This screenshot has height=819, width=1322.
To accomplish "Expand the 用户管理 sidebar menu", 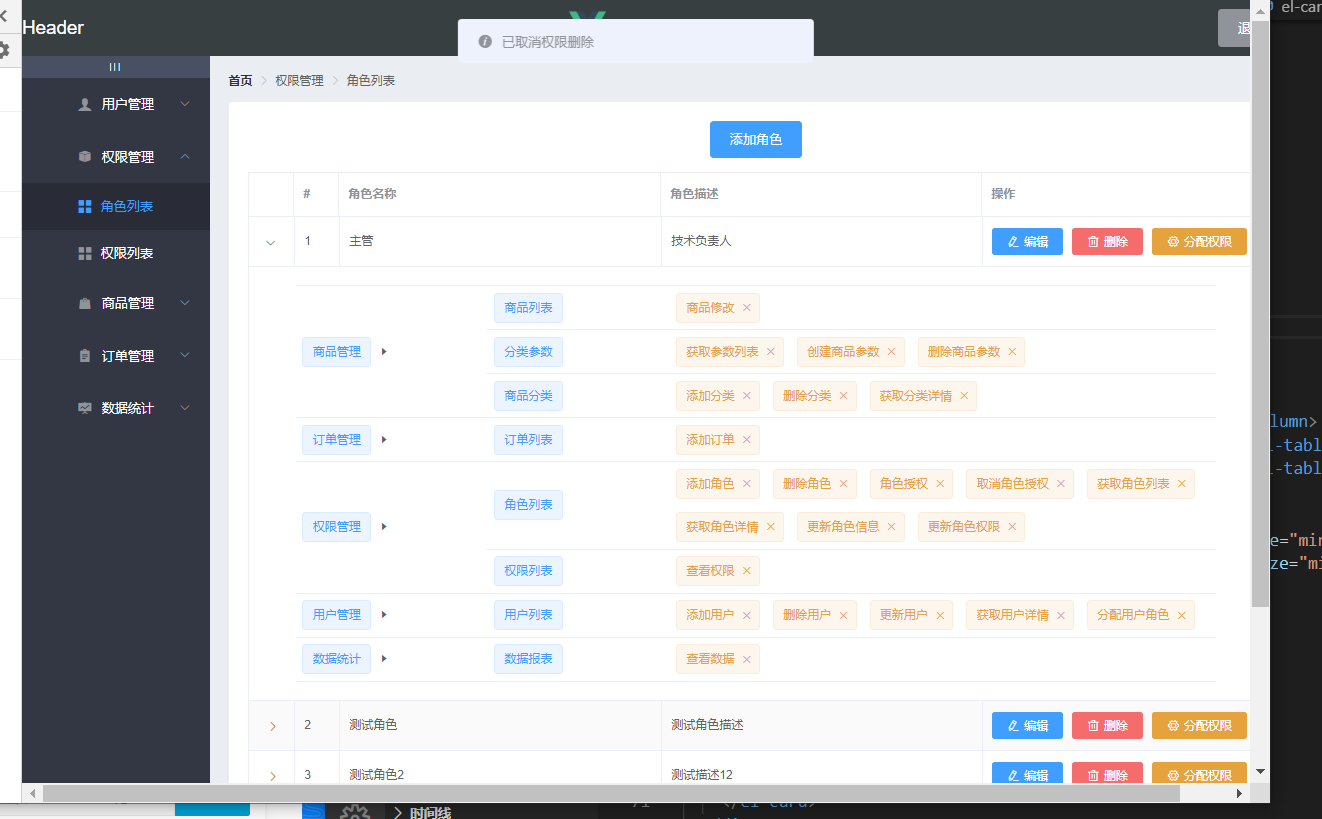I will 116,104.
